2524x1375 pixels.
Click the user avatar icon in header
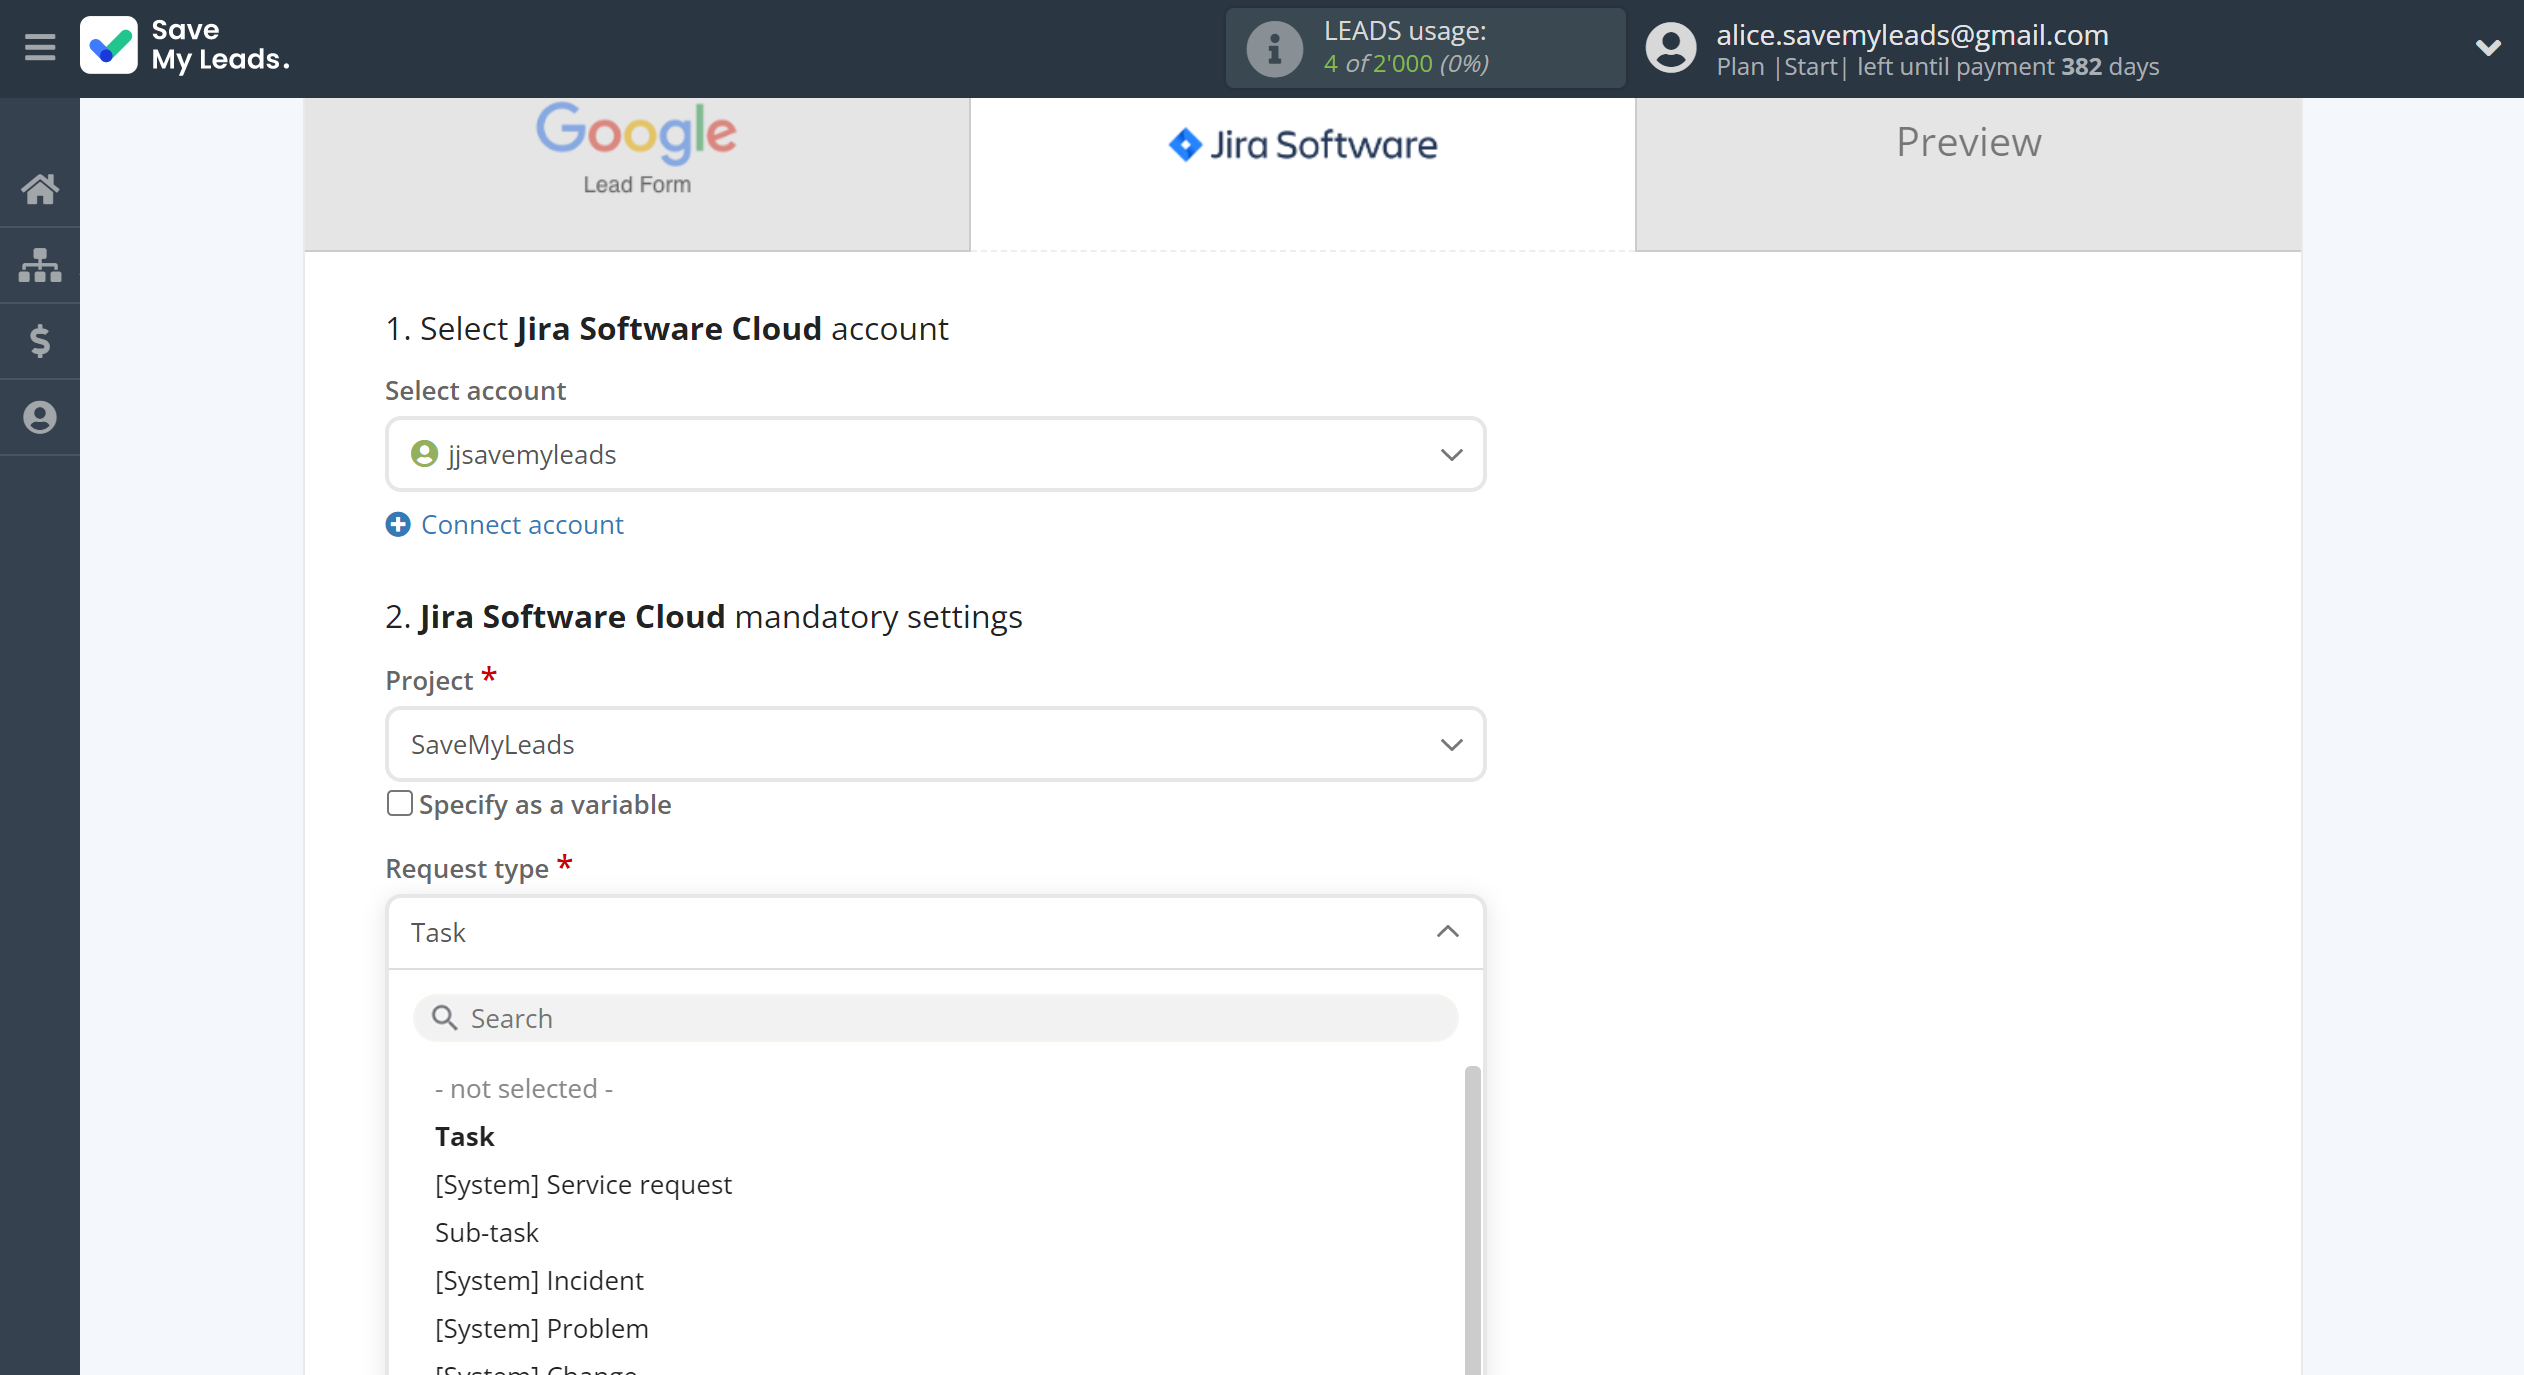1671,48
